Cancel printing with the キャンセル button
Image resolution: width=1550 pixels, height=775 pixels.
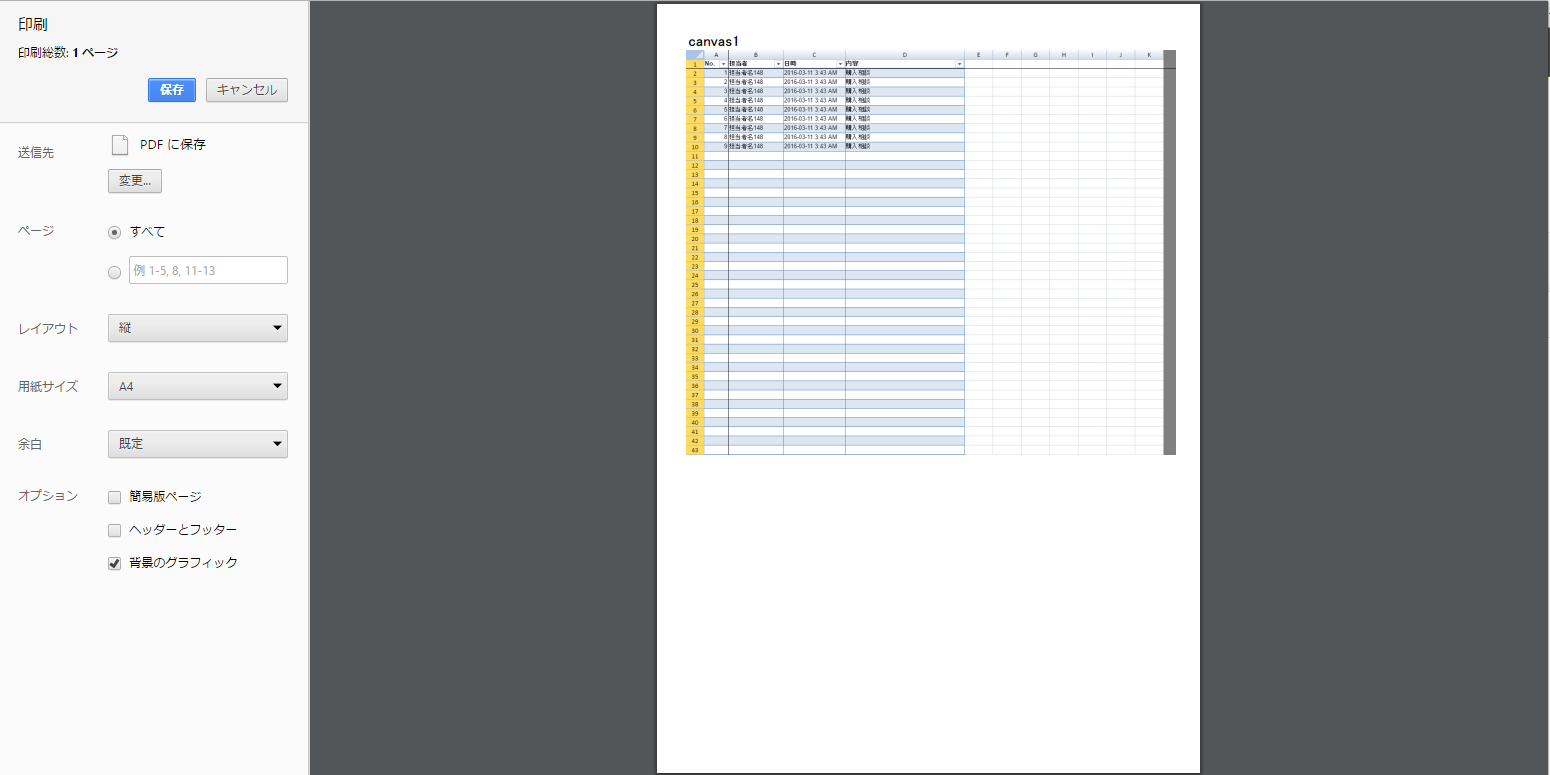click(247, 89)
